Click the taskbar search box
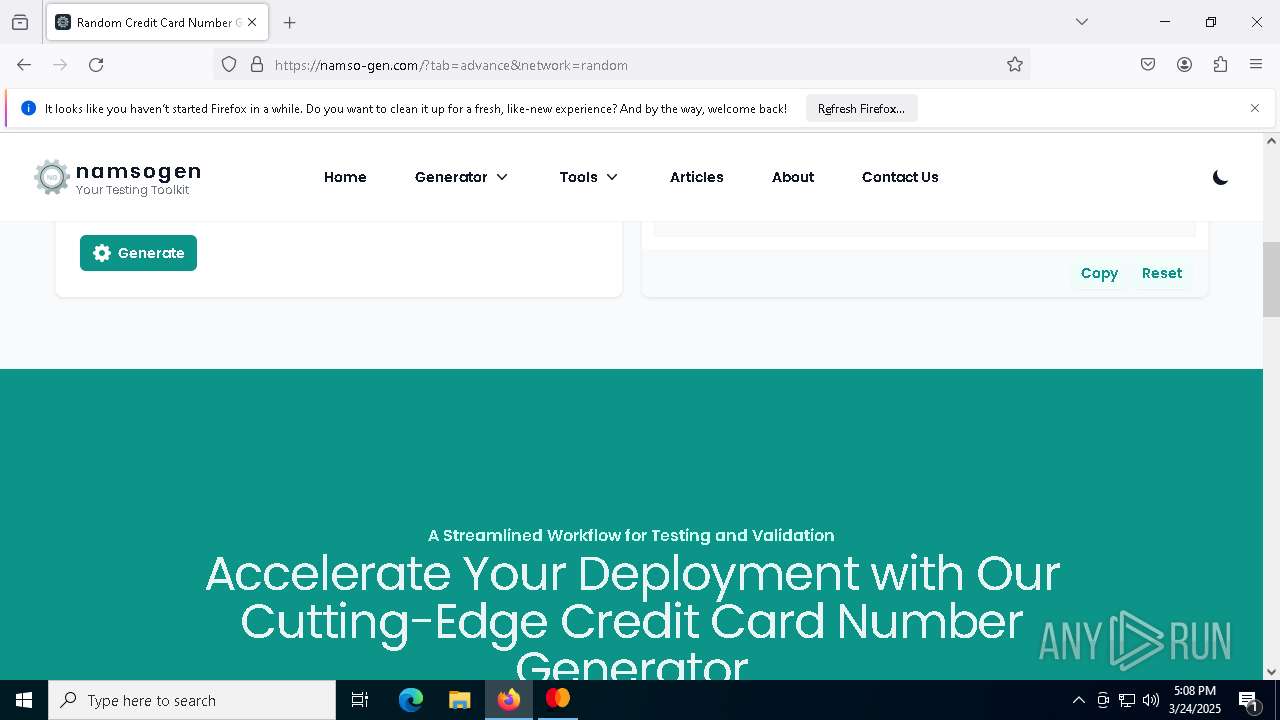The image size is (1280, 720). coord(192,700)
